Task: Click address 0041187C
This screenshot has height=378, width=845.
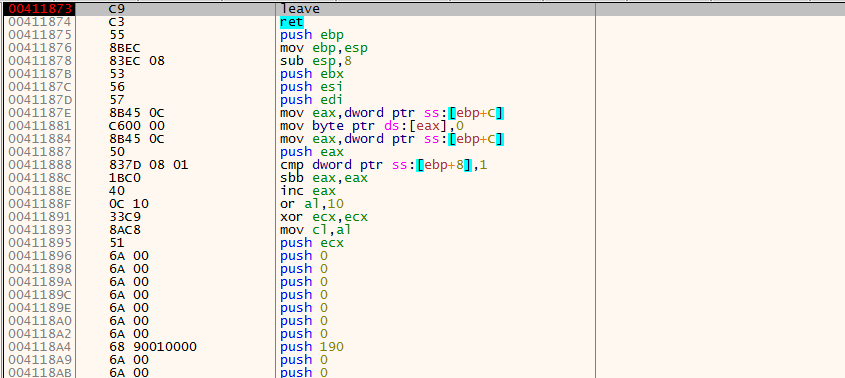Action: (40, 87)
